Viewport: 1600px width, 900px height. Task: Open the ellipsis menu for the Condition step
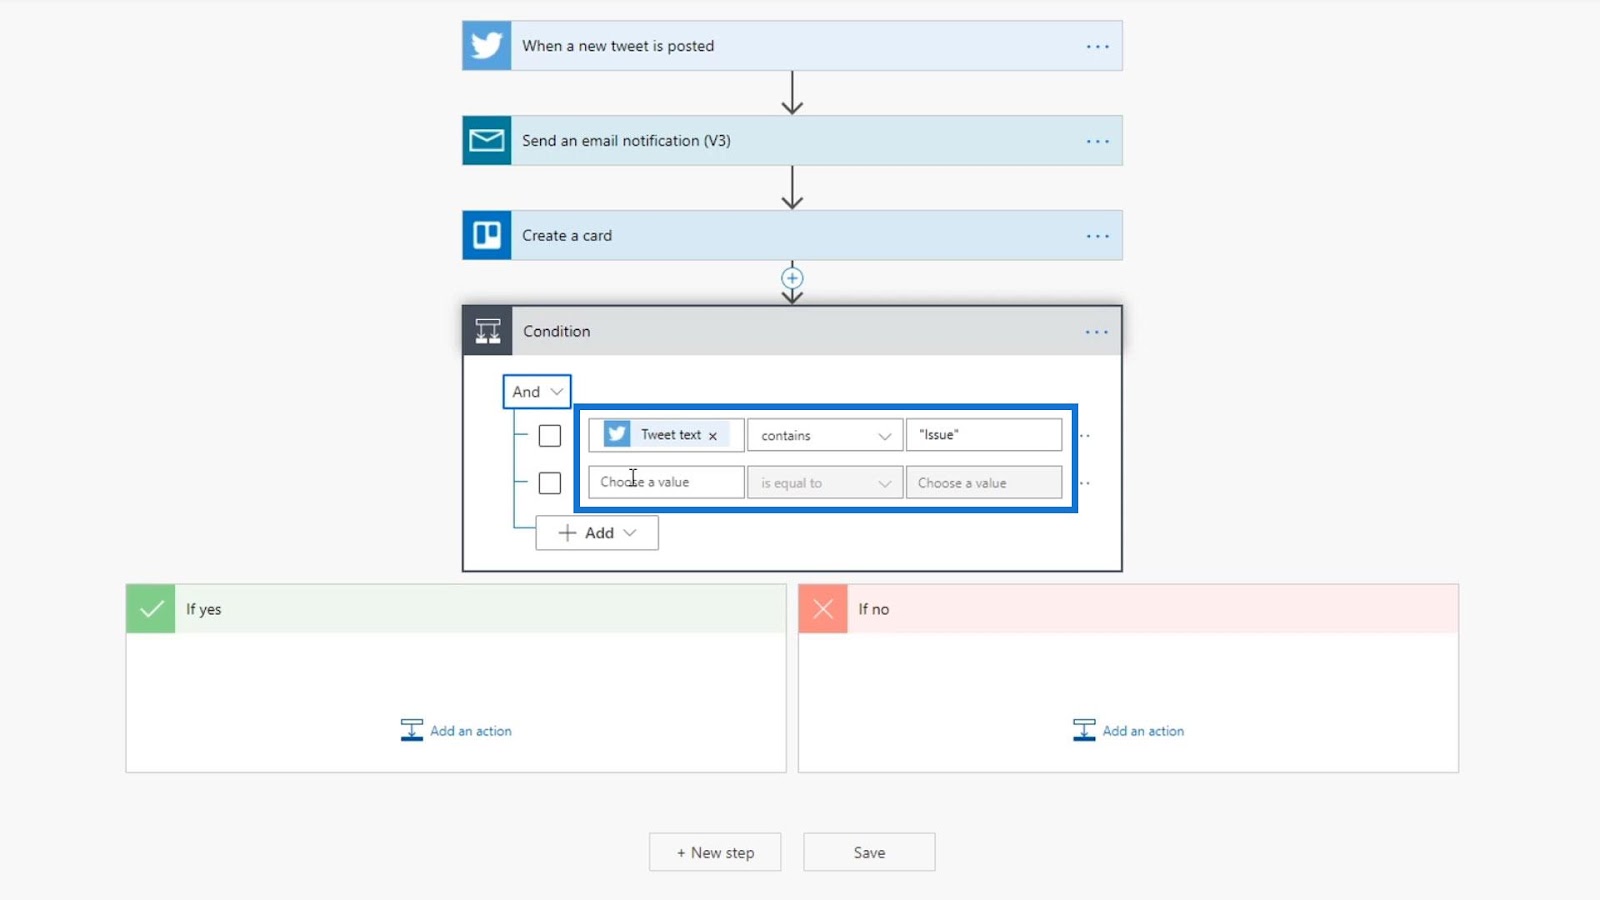(1097, 332)
